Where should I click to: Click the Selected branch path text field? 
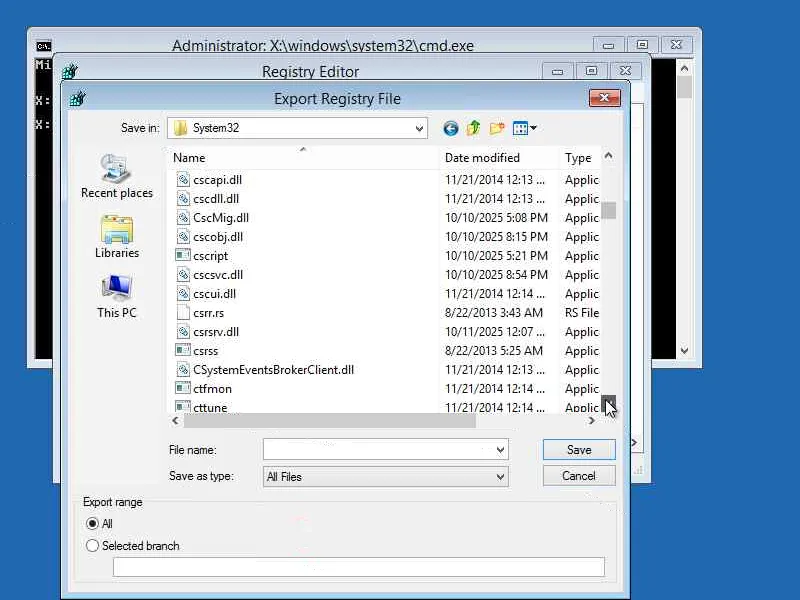[x=359, y=567]
